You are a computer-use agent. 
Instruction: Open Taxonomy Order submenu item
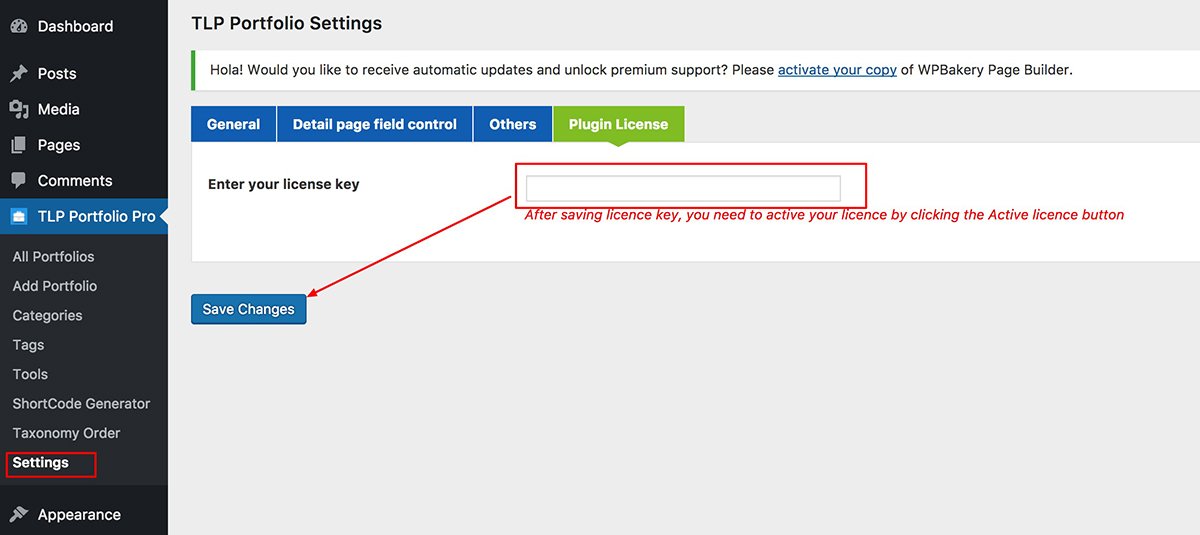coord(66,433)
